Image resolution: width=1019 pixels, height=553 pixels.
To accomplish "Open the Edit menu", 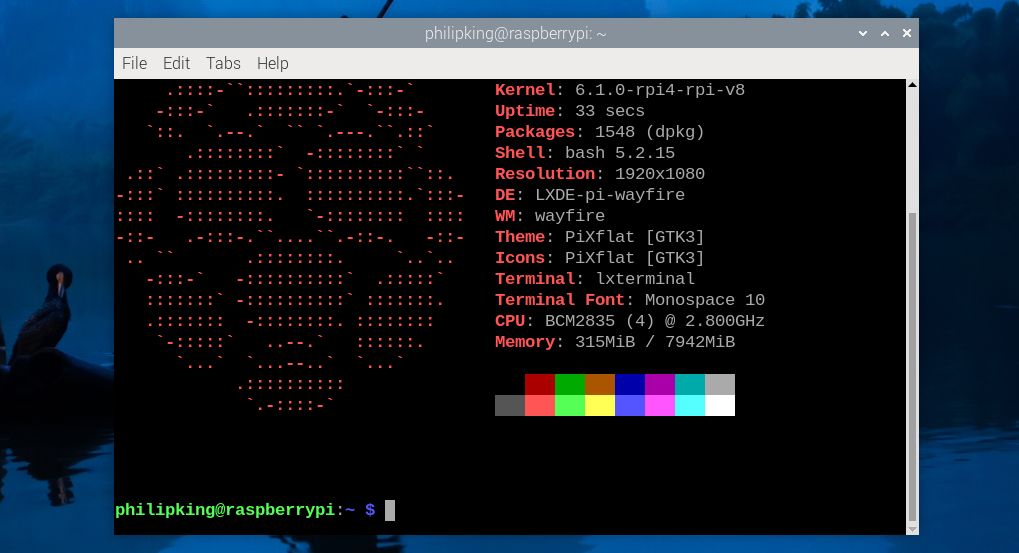I will (x=176, y=63).
